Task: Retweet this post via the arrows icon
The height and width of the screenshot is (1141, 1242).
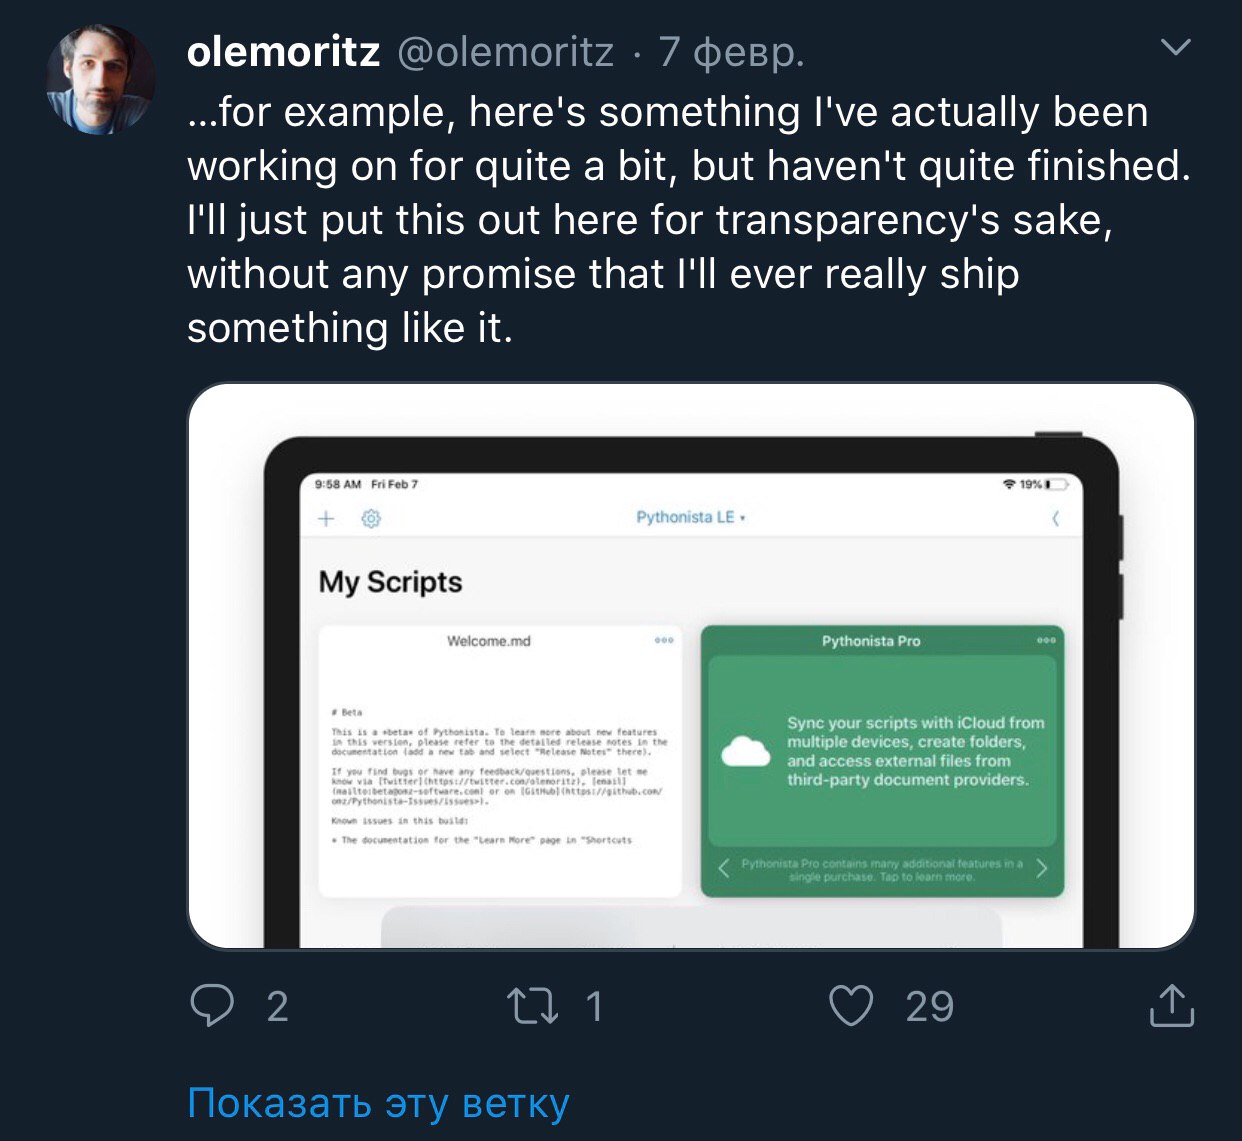Action: pos(532,1005)
